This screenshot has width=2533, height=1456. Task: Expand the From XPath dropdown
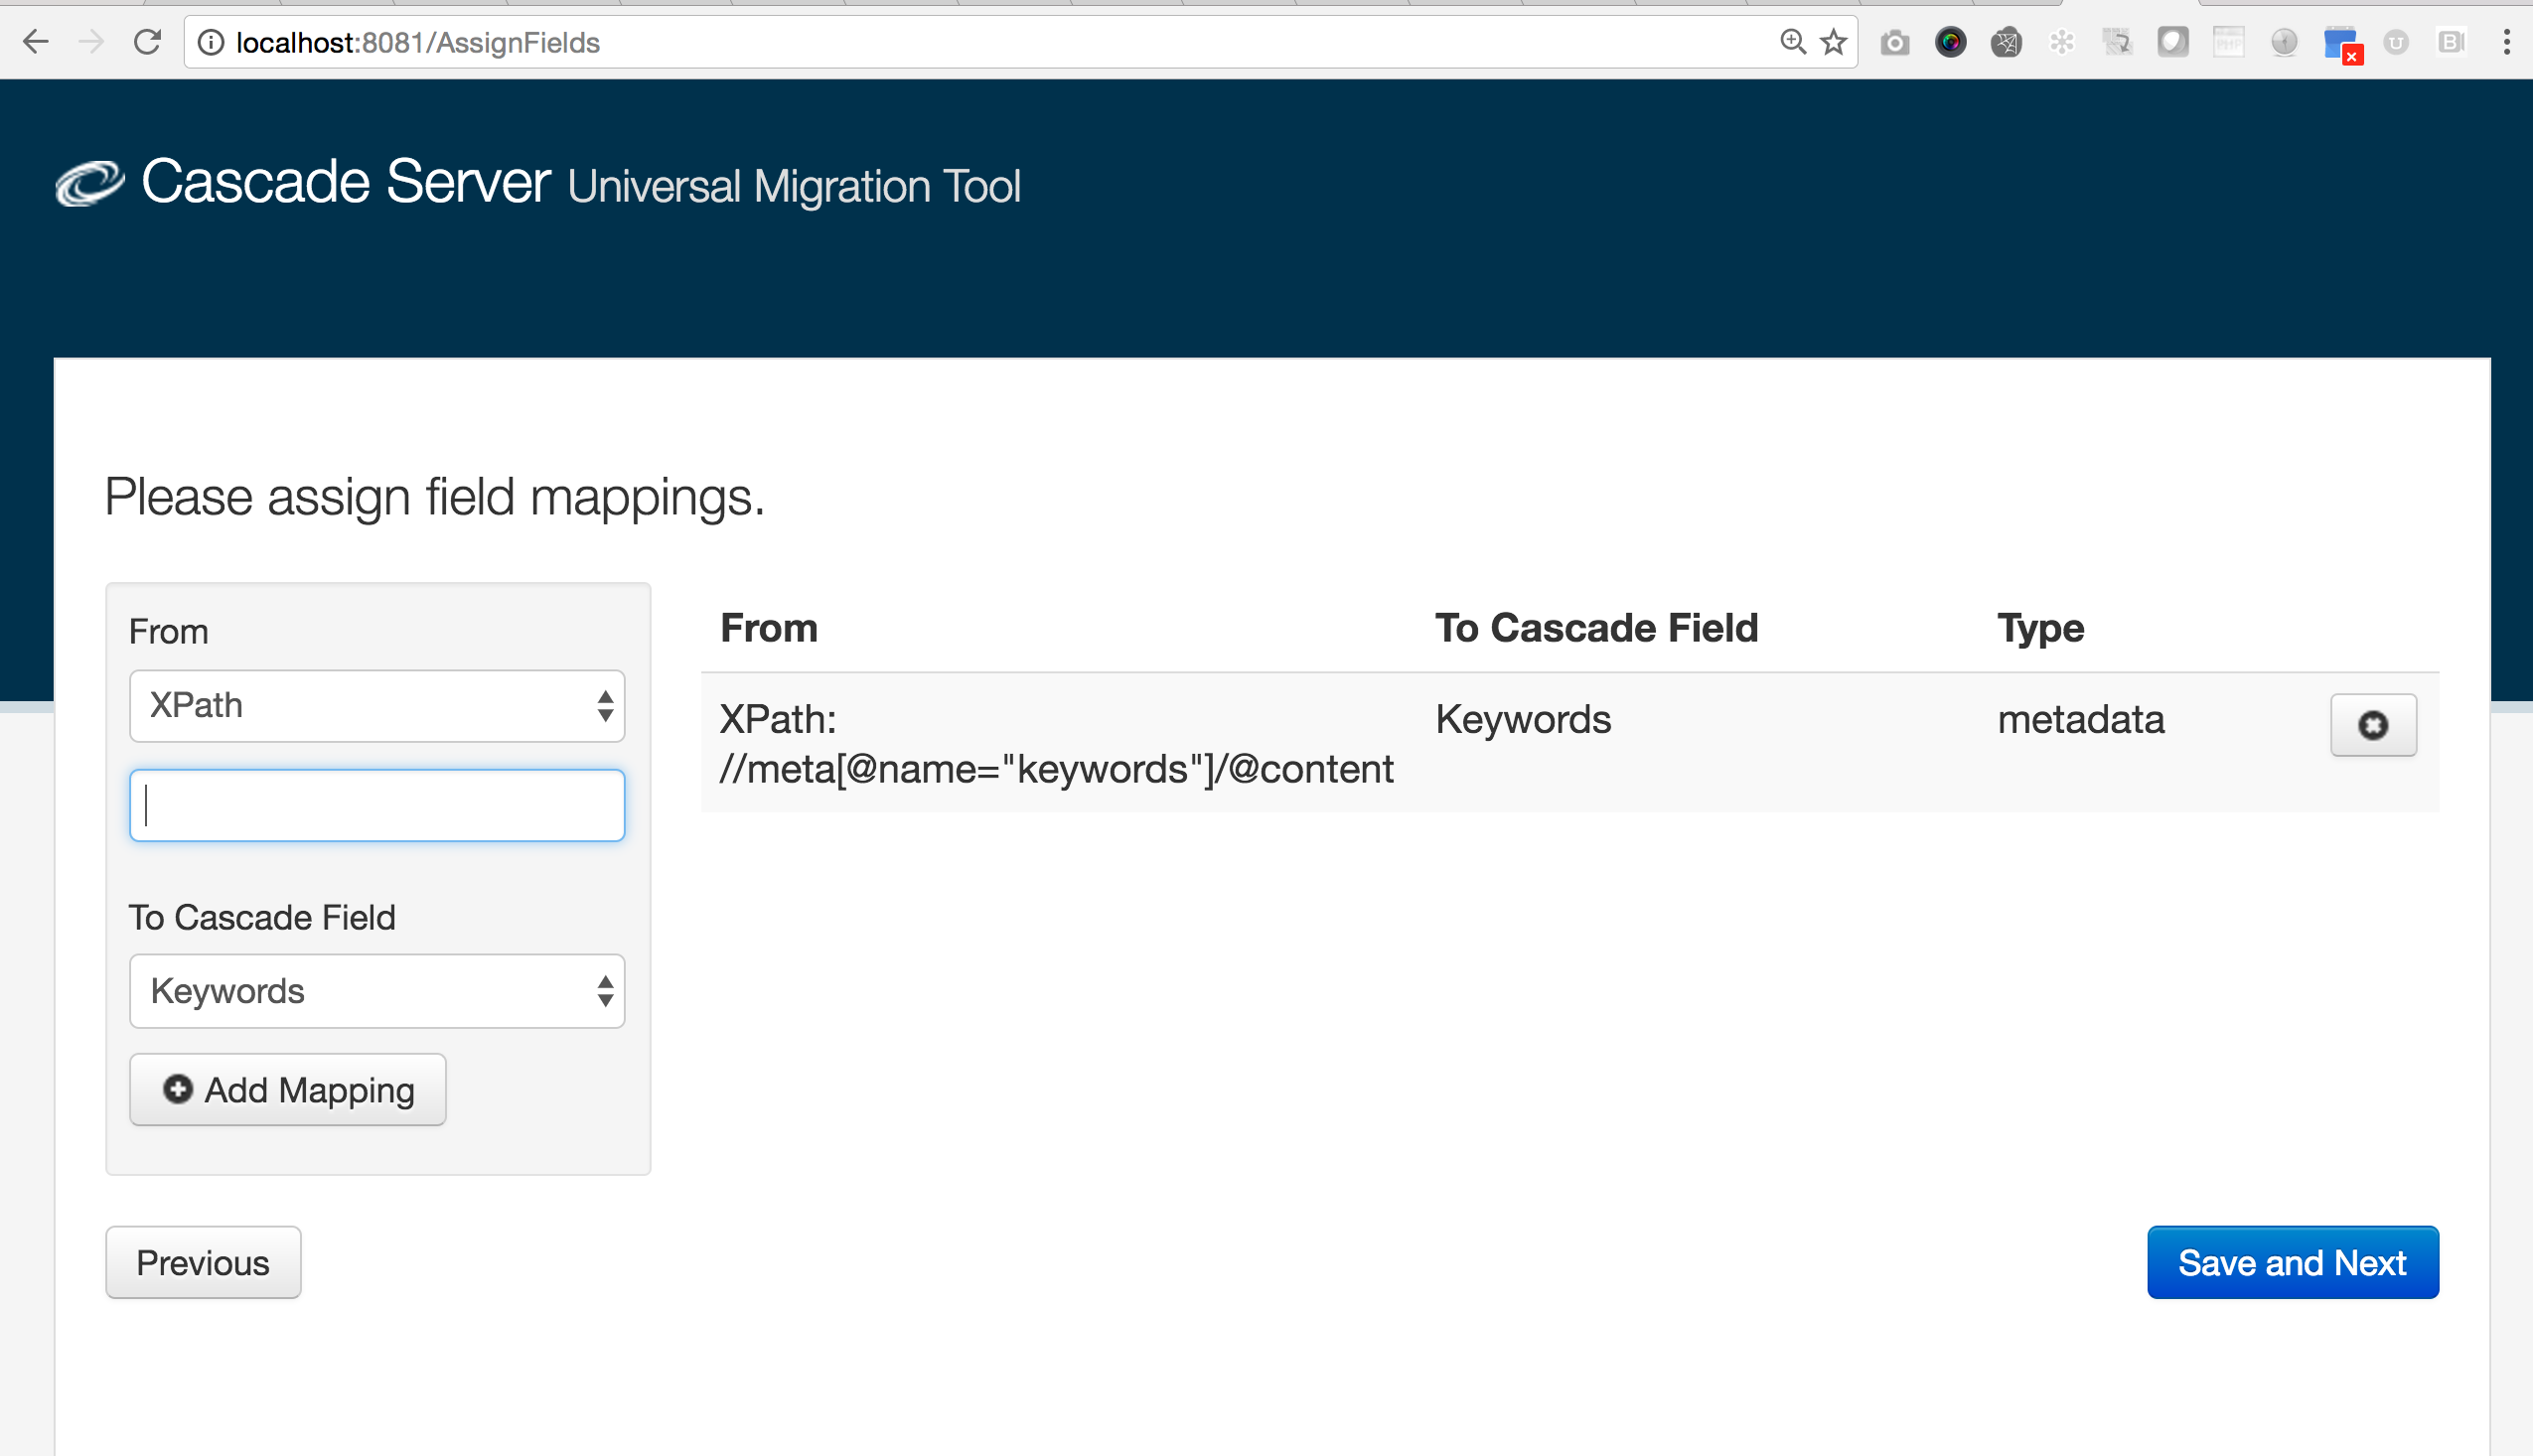click(x=375, y=704)
